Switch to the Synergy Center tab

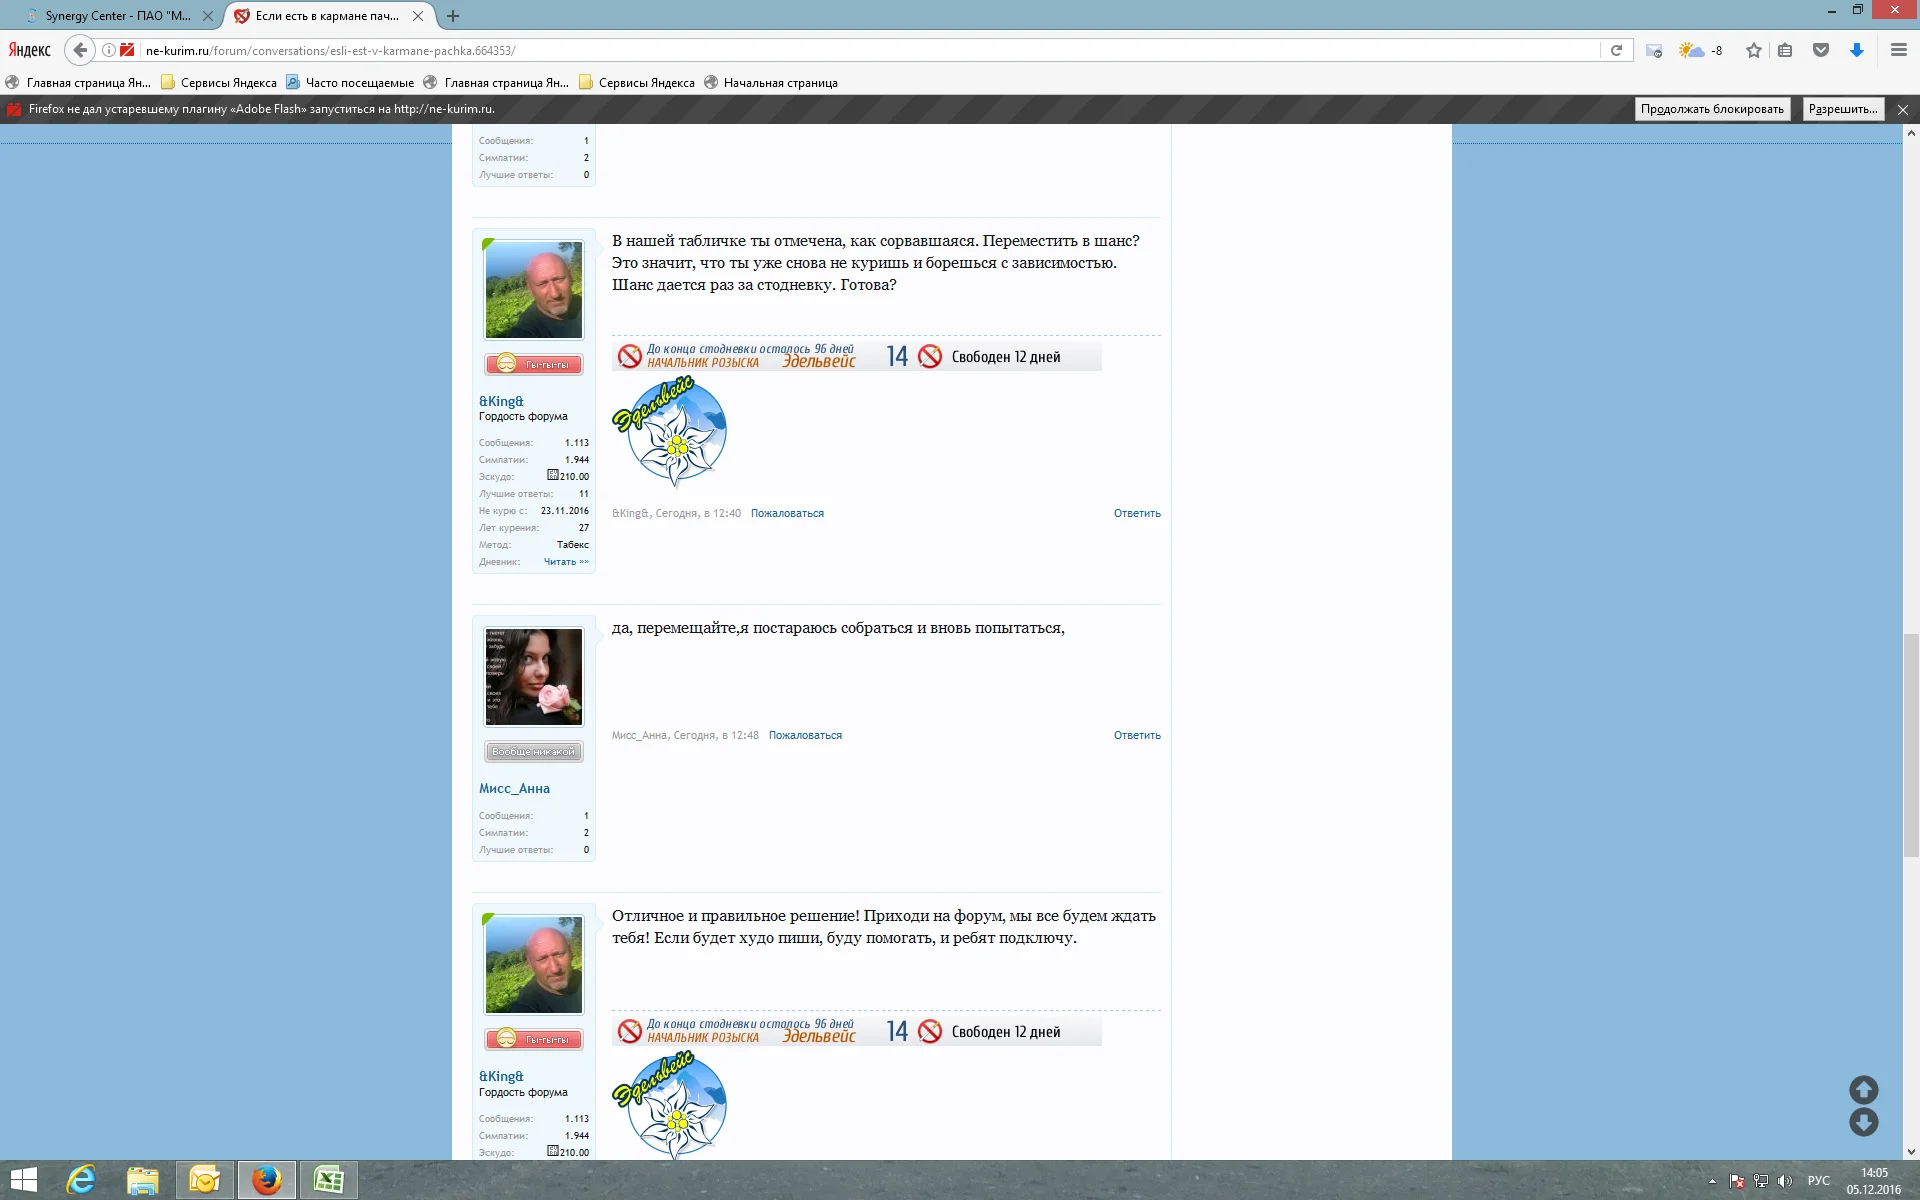click(118, 16)
